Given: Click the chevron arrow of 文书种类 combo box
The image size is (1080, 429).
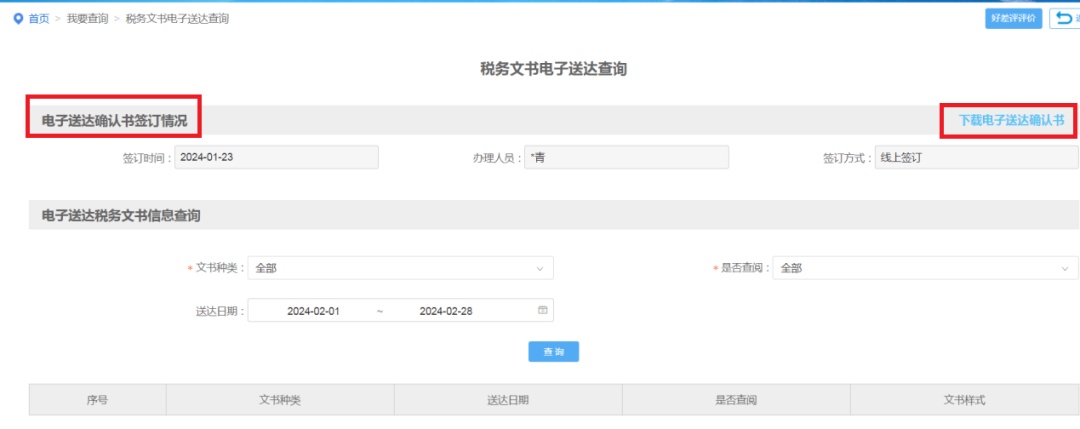Looking at the screenshot, I should click(540, 268).
